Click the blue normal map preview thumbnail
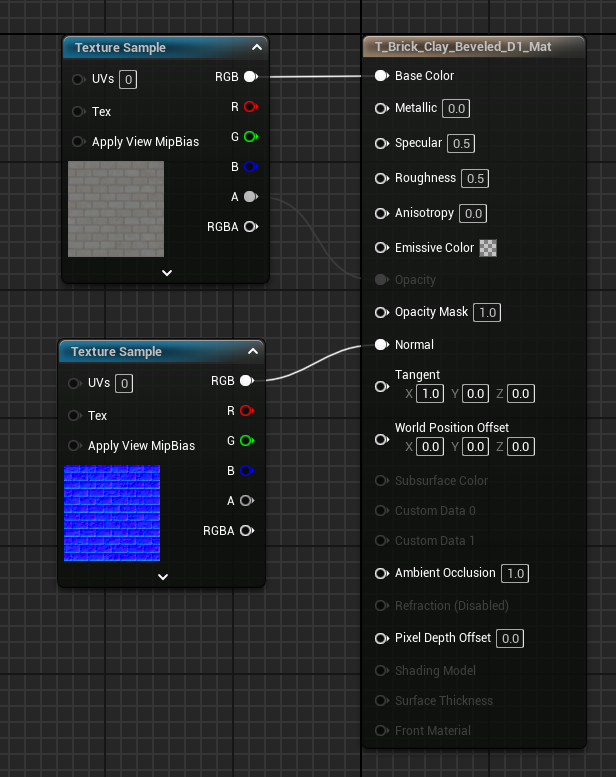The width and height of the screenshot is (616, 777). pos(112,513)
